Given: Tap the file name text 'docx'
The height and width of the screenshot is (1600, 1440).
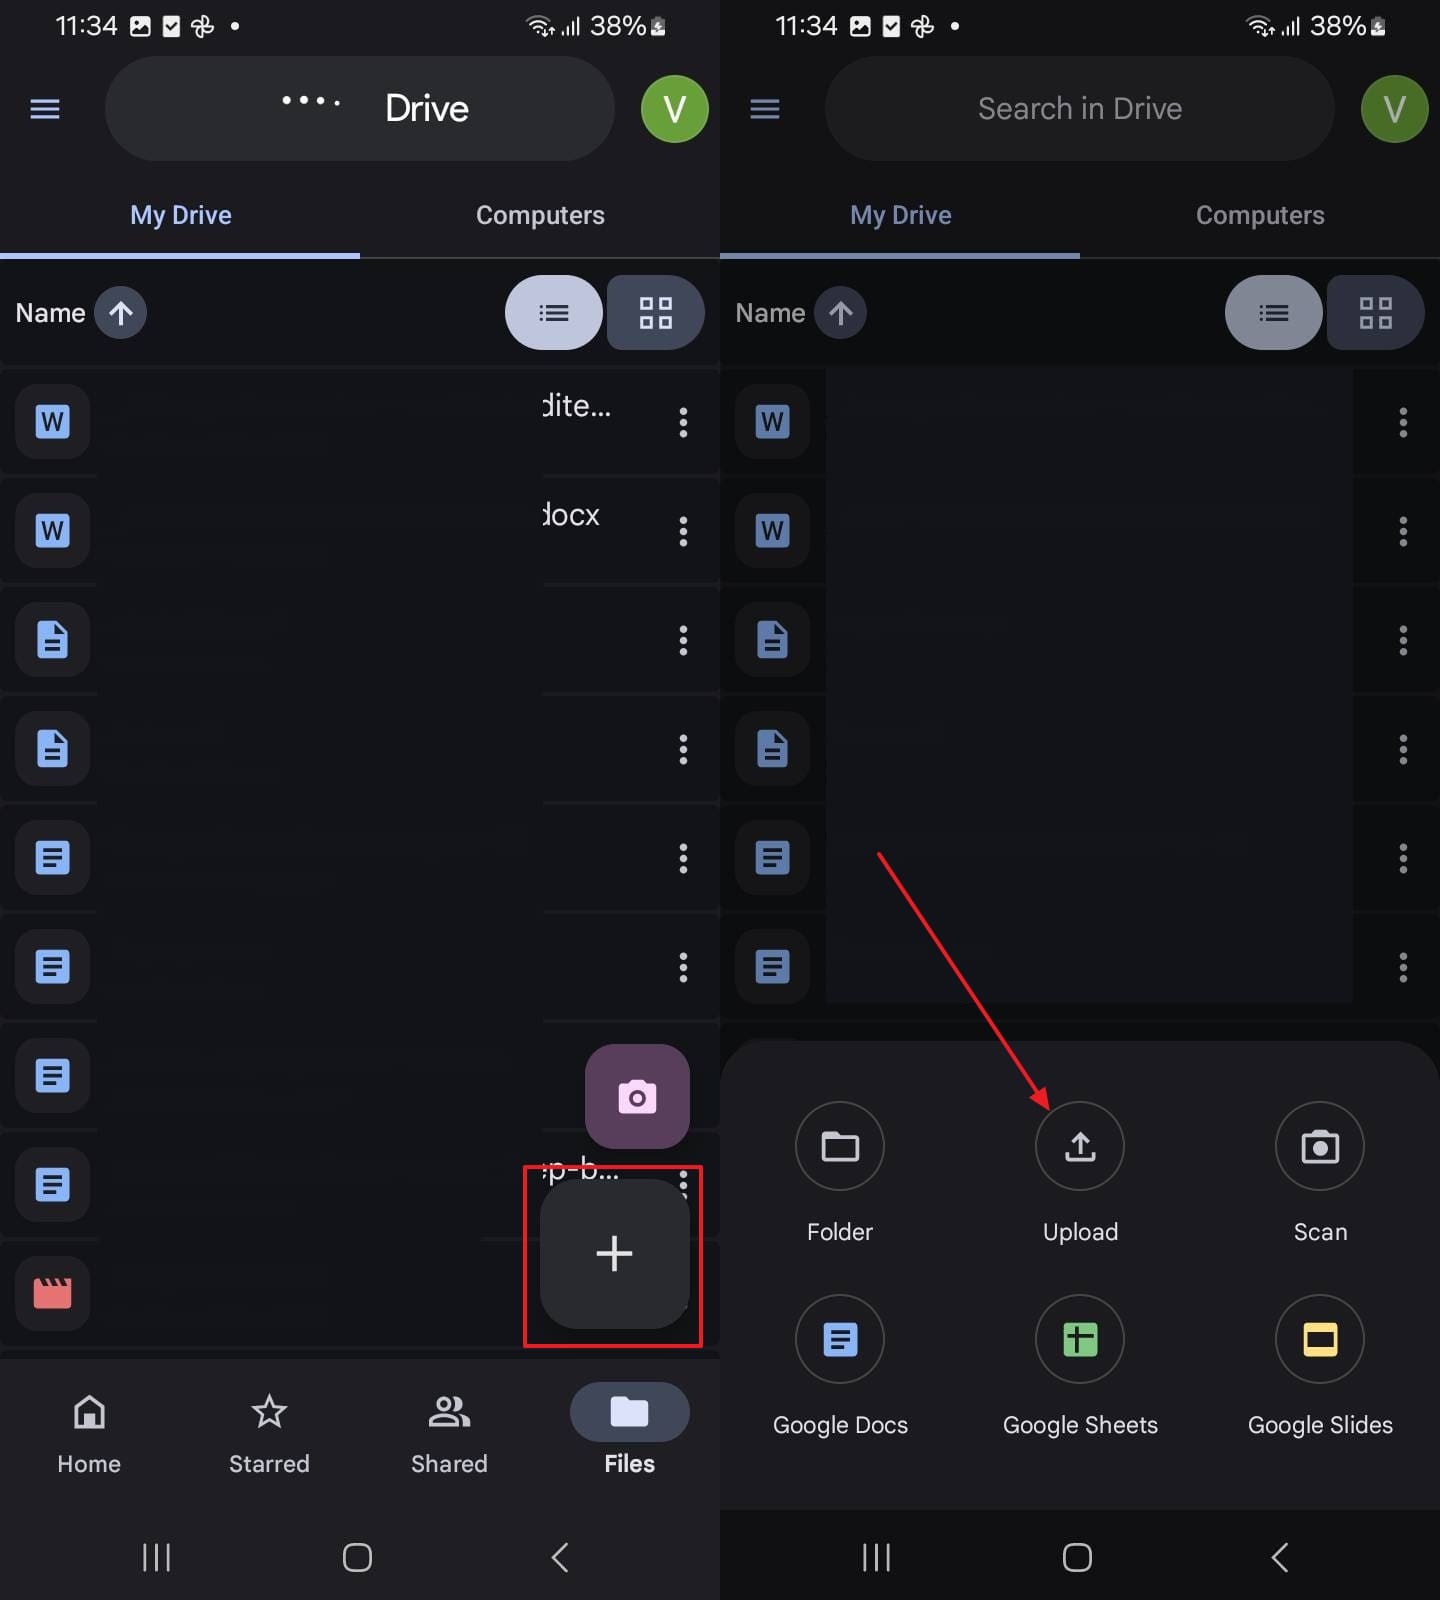Looking at the screenshot, I should coord(571,515).
